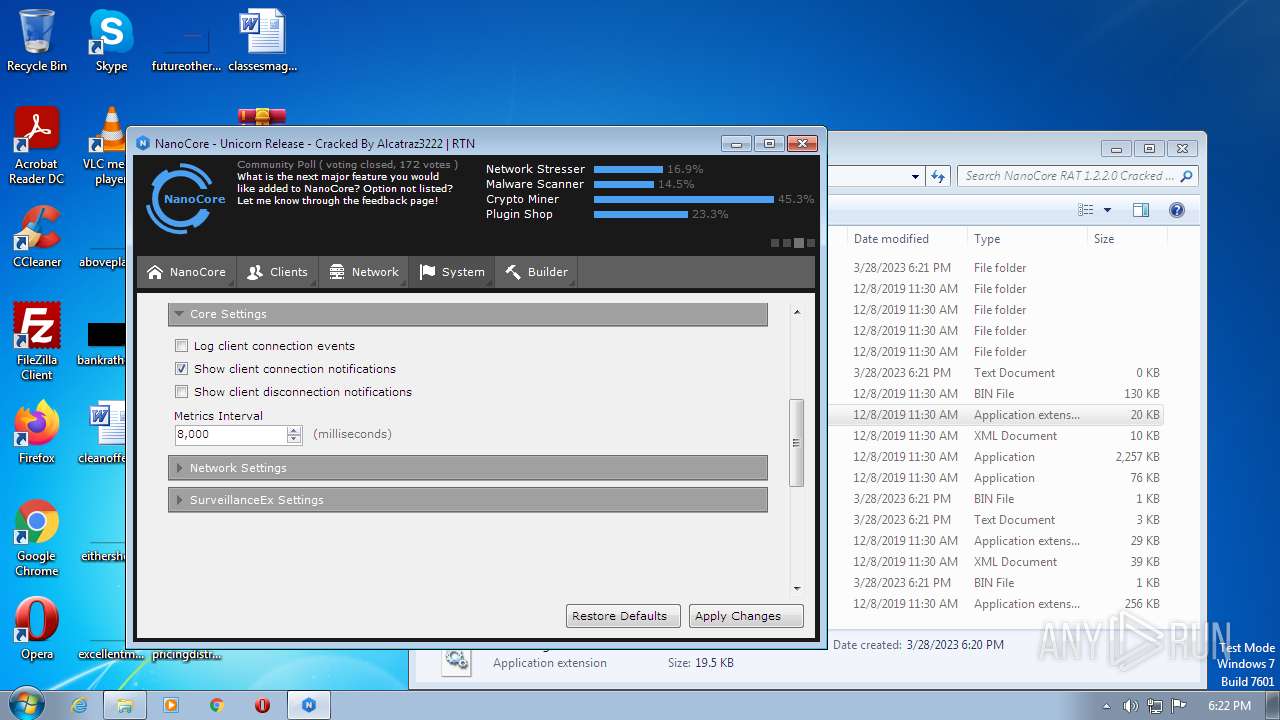Open Explorer help icon

point(1177,210)
